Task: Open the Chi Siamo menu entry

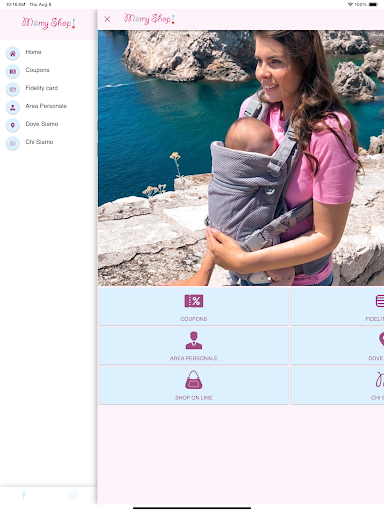Action: (x=39, y=142)
